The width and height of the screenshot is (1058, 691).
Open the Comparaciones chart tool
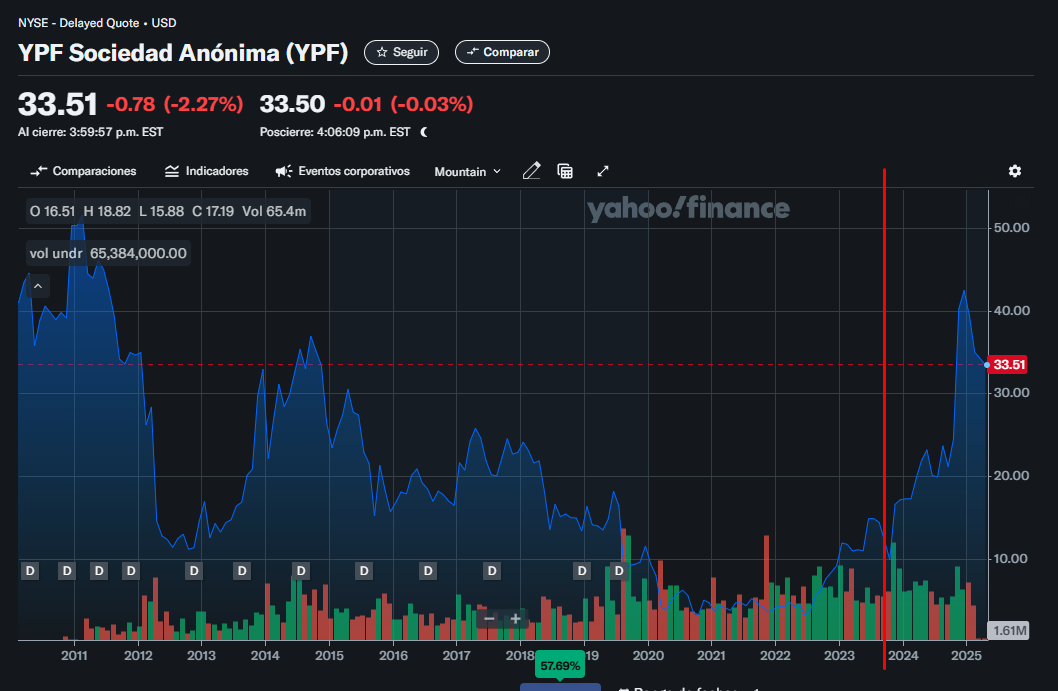[83, 171]
